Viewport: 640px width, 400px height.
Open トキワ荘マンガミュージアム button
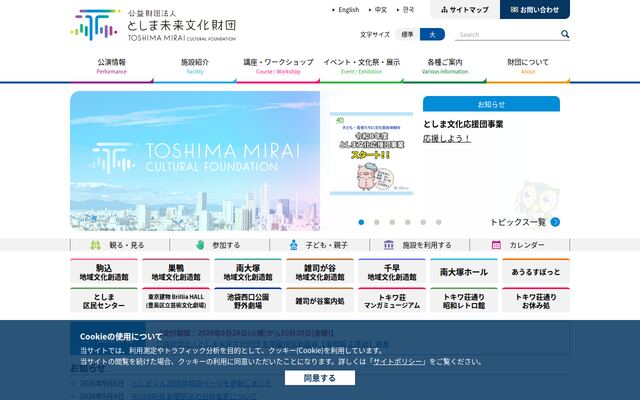(x=392, y=300)
